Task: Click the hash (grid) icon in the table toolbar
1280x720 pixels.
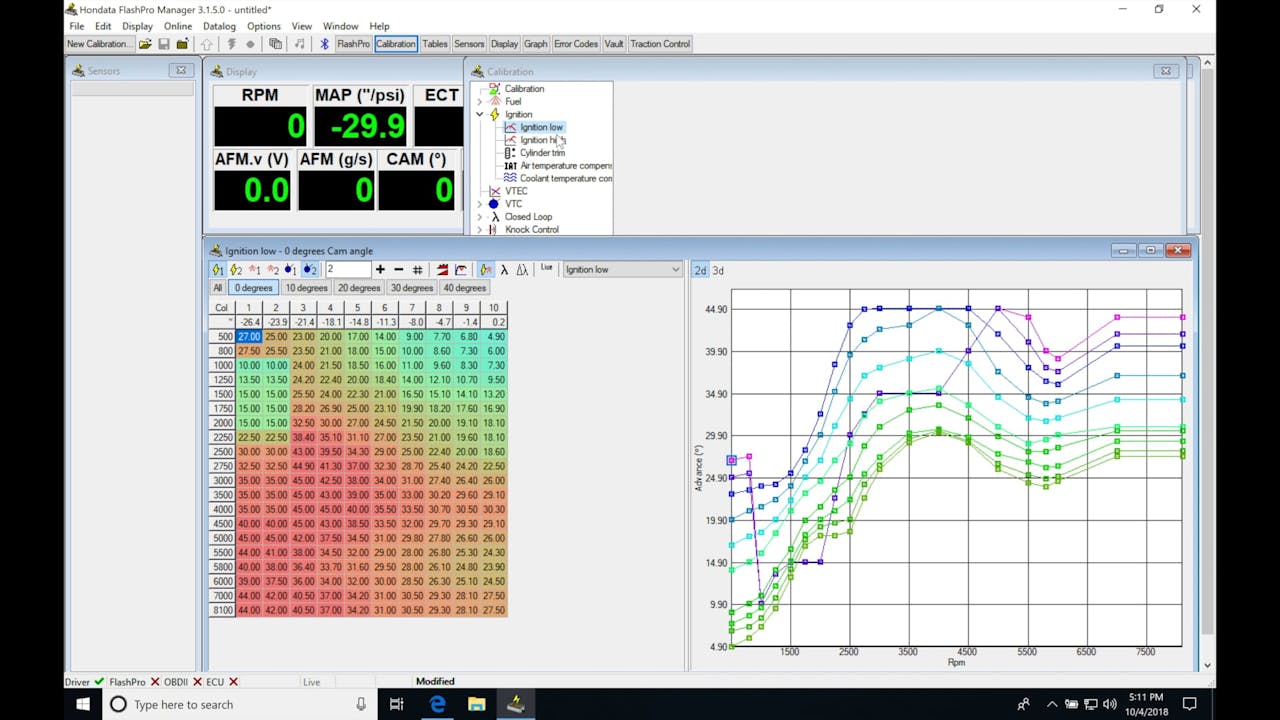Action: 418,269
